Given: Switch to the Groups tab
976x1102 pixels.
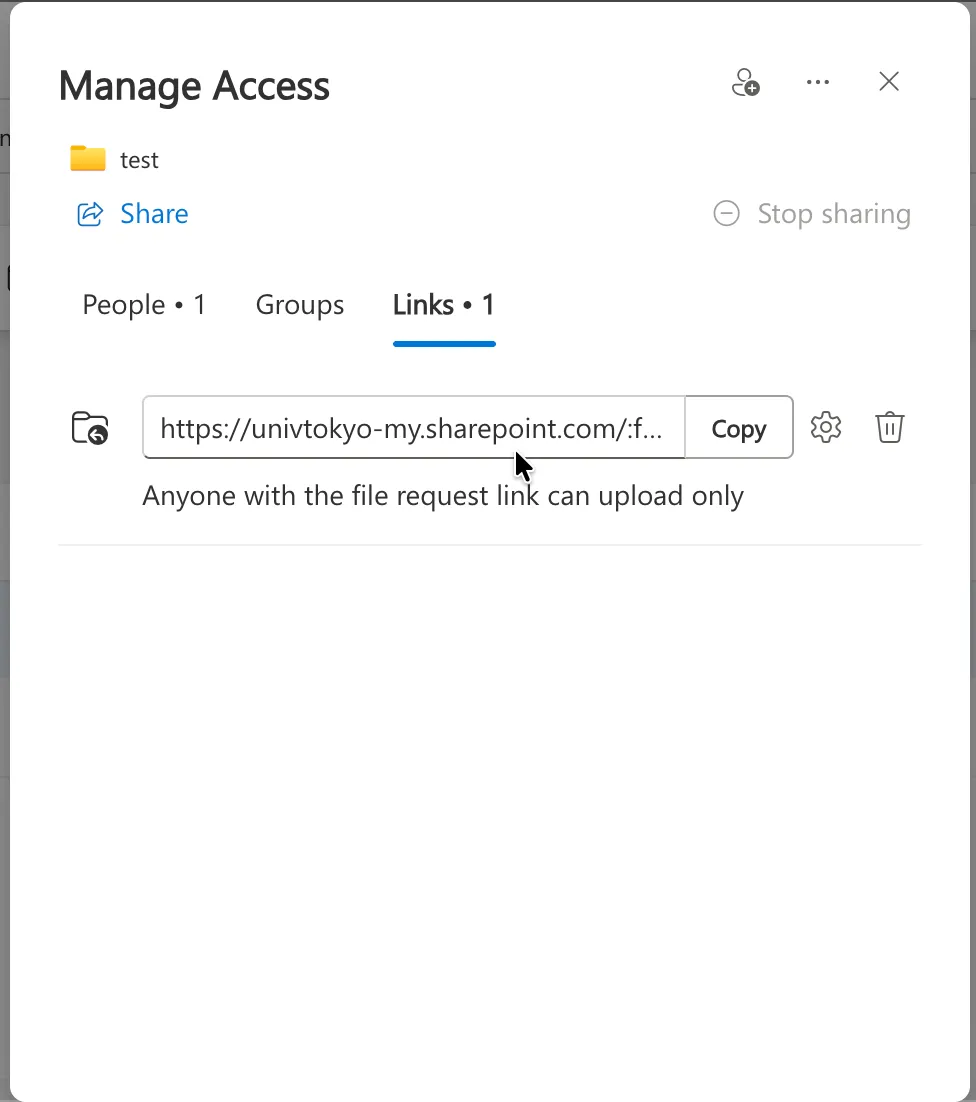Looking at the screenshot, I should (300, 305).
